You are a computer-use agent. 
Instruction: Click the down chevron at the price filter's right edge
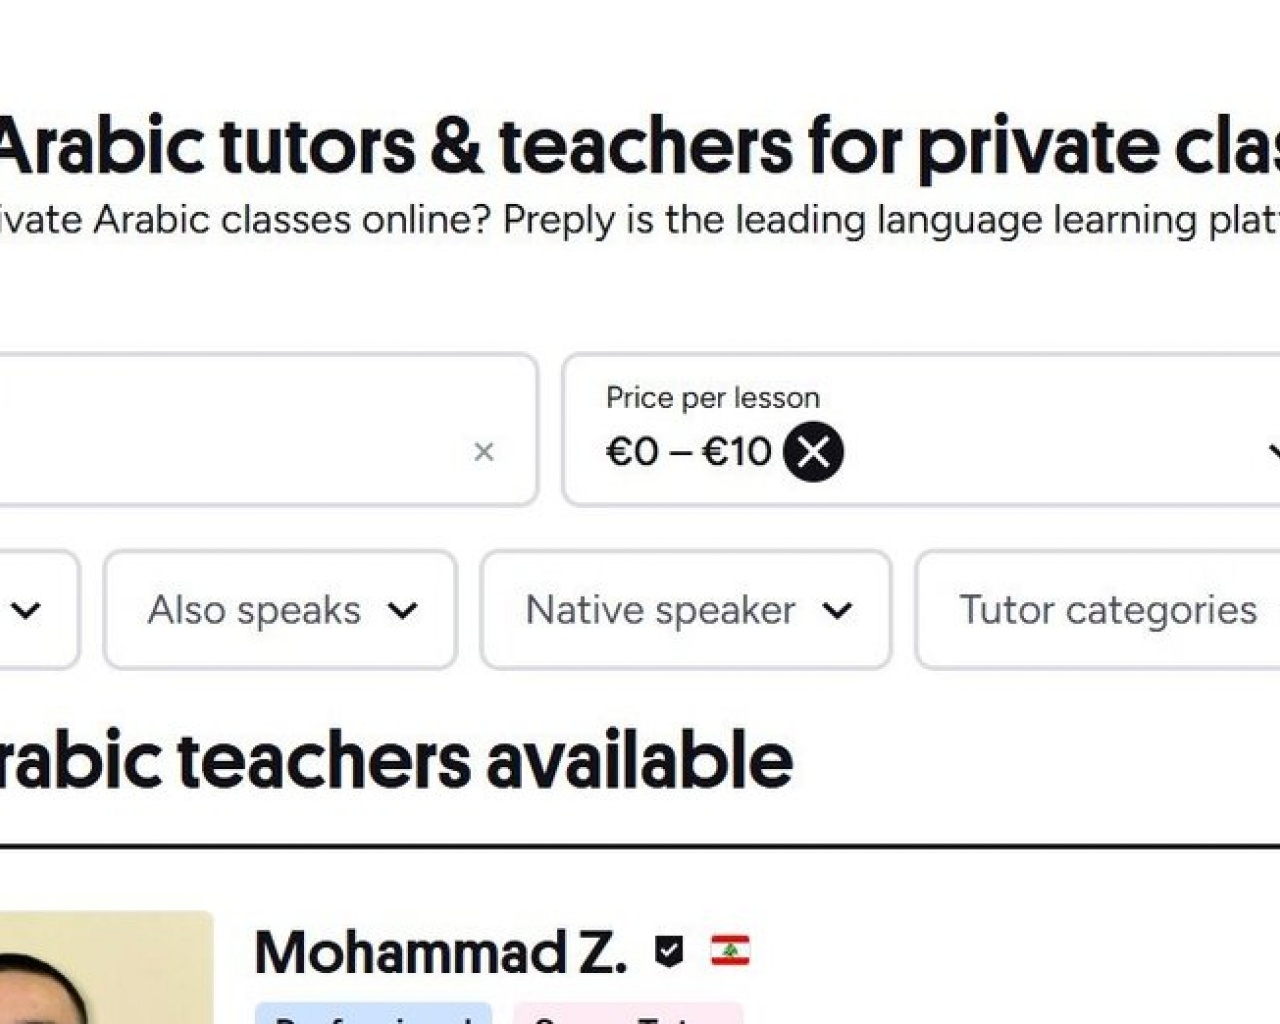coord(1274,452)
